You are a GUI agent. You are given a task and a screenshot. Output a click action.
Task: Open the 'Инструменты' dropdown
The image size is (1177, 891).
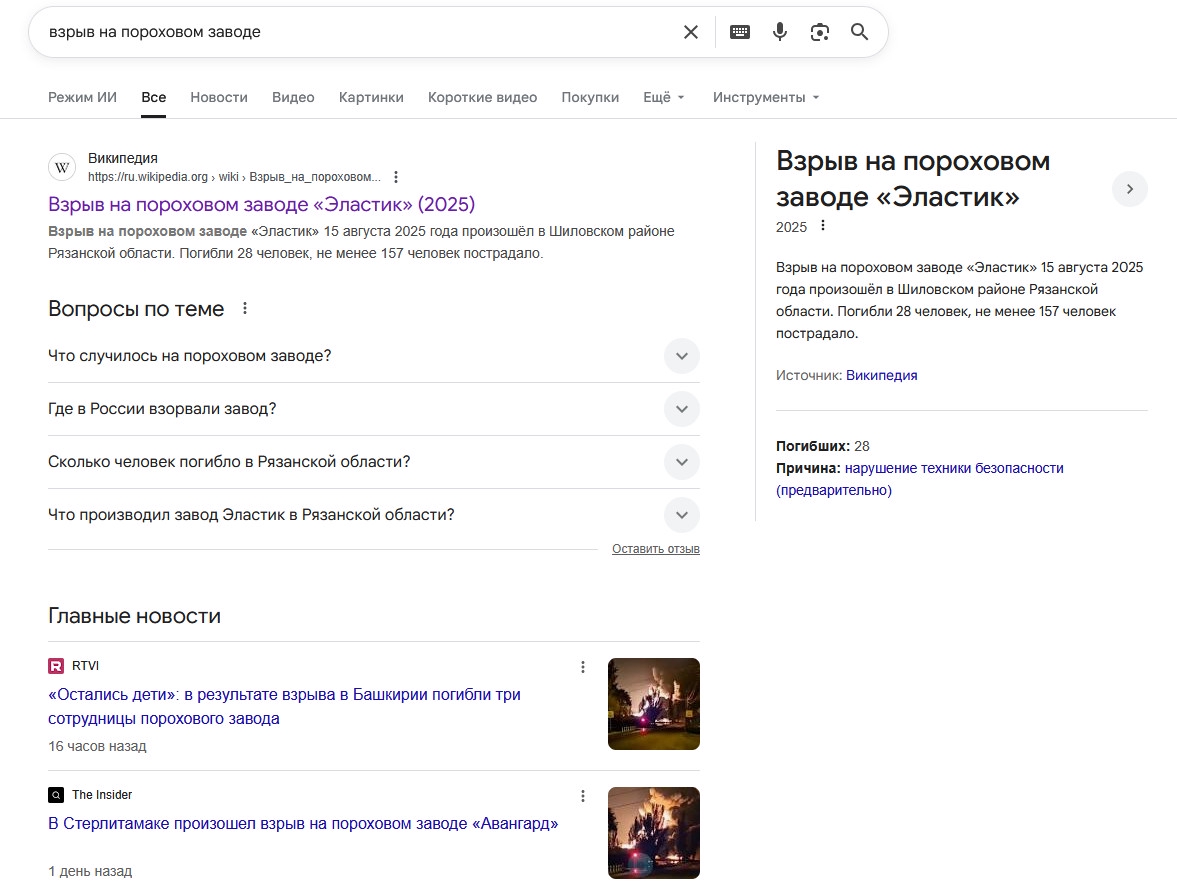tap(766, 98)
